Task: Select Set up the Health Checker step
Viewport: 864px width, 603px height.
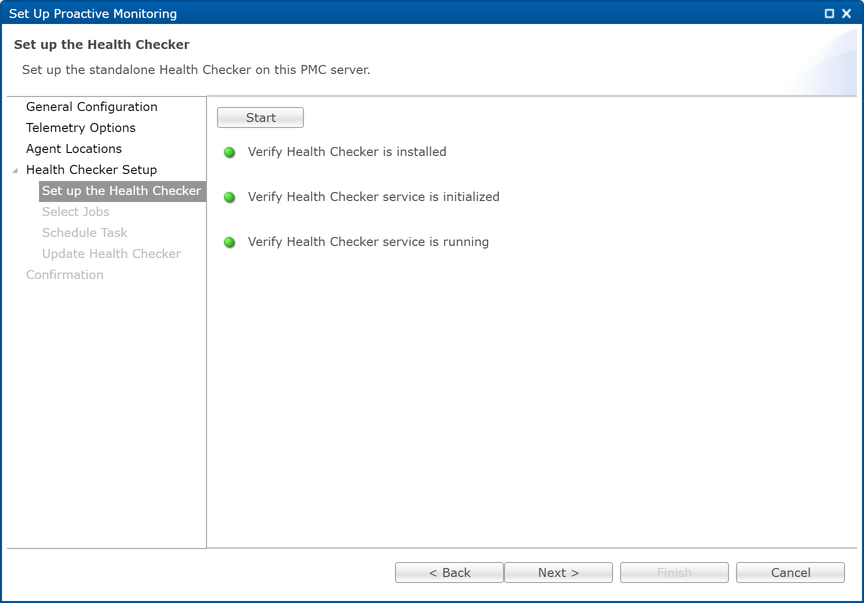Action: pos(122,191)
